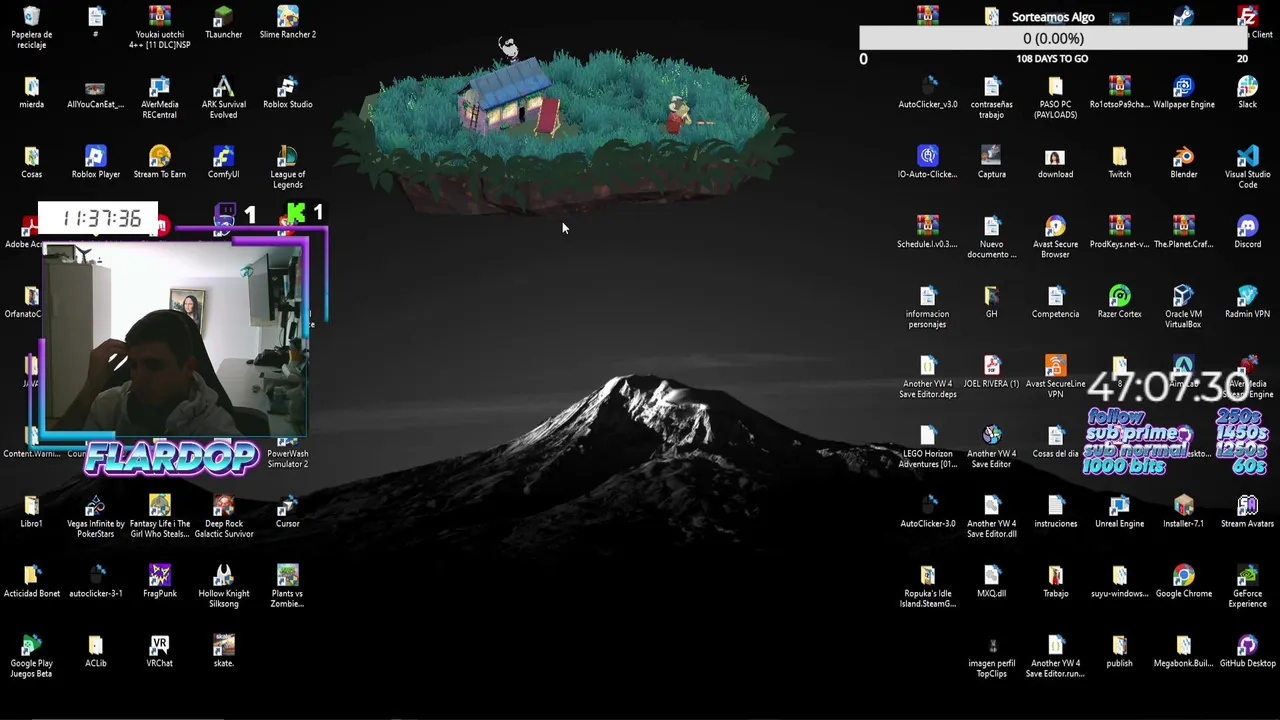This screenshot has height=720, width=1280.
Task: Open Radmin VPN shortcut
Action: pyautogui.click(x=1247, y=297)
